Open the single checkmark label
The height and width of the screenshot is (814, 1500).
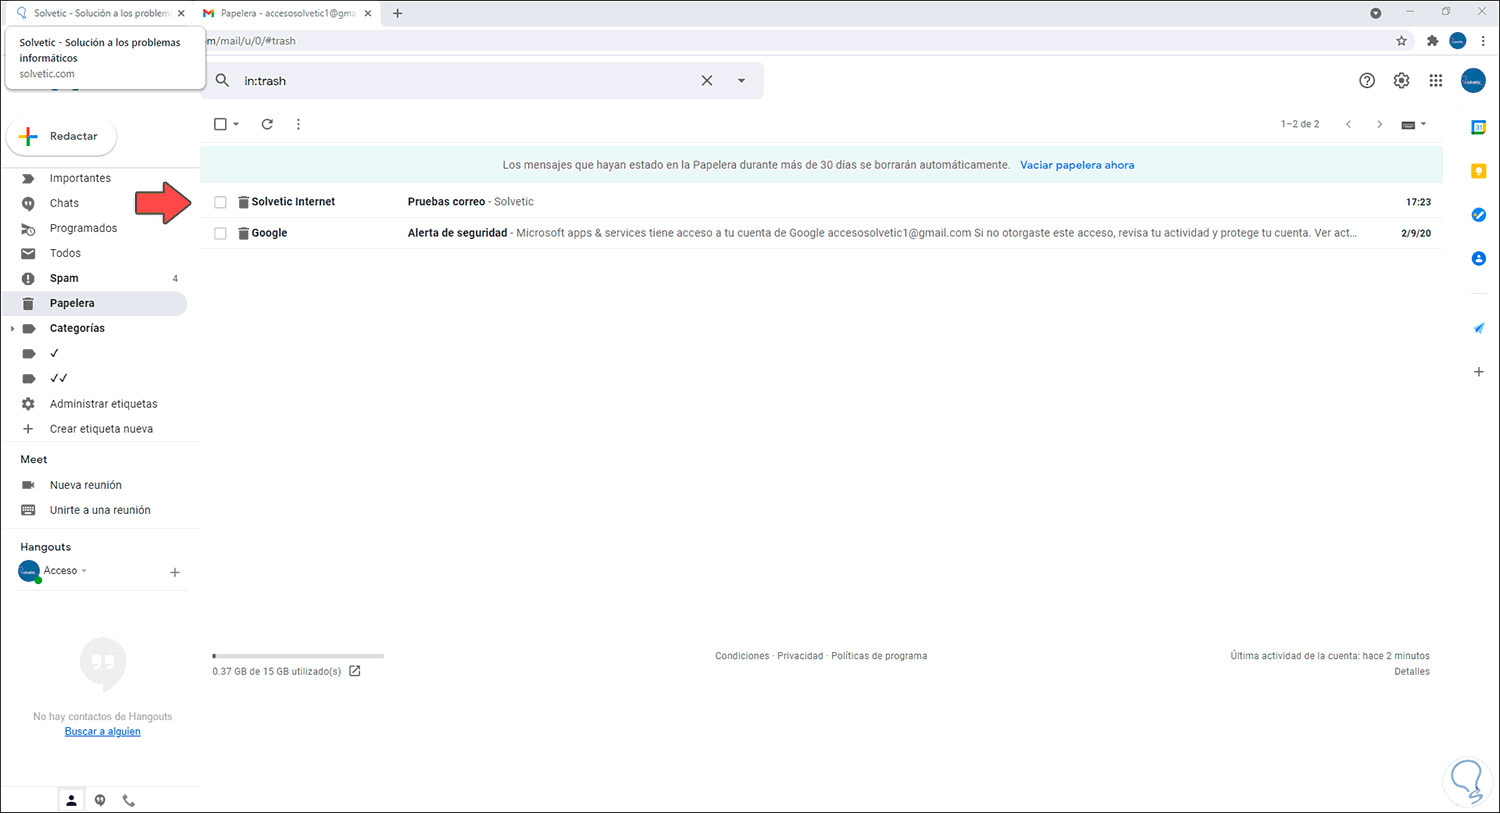[54, 353]
